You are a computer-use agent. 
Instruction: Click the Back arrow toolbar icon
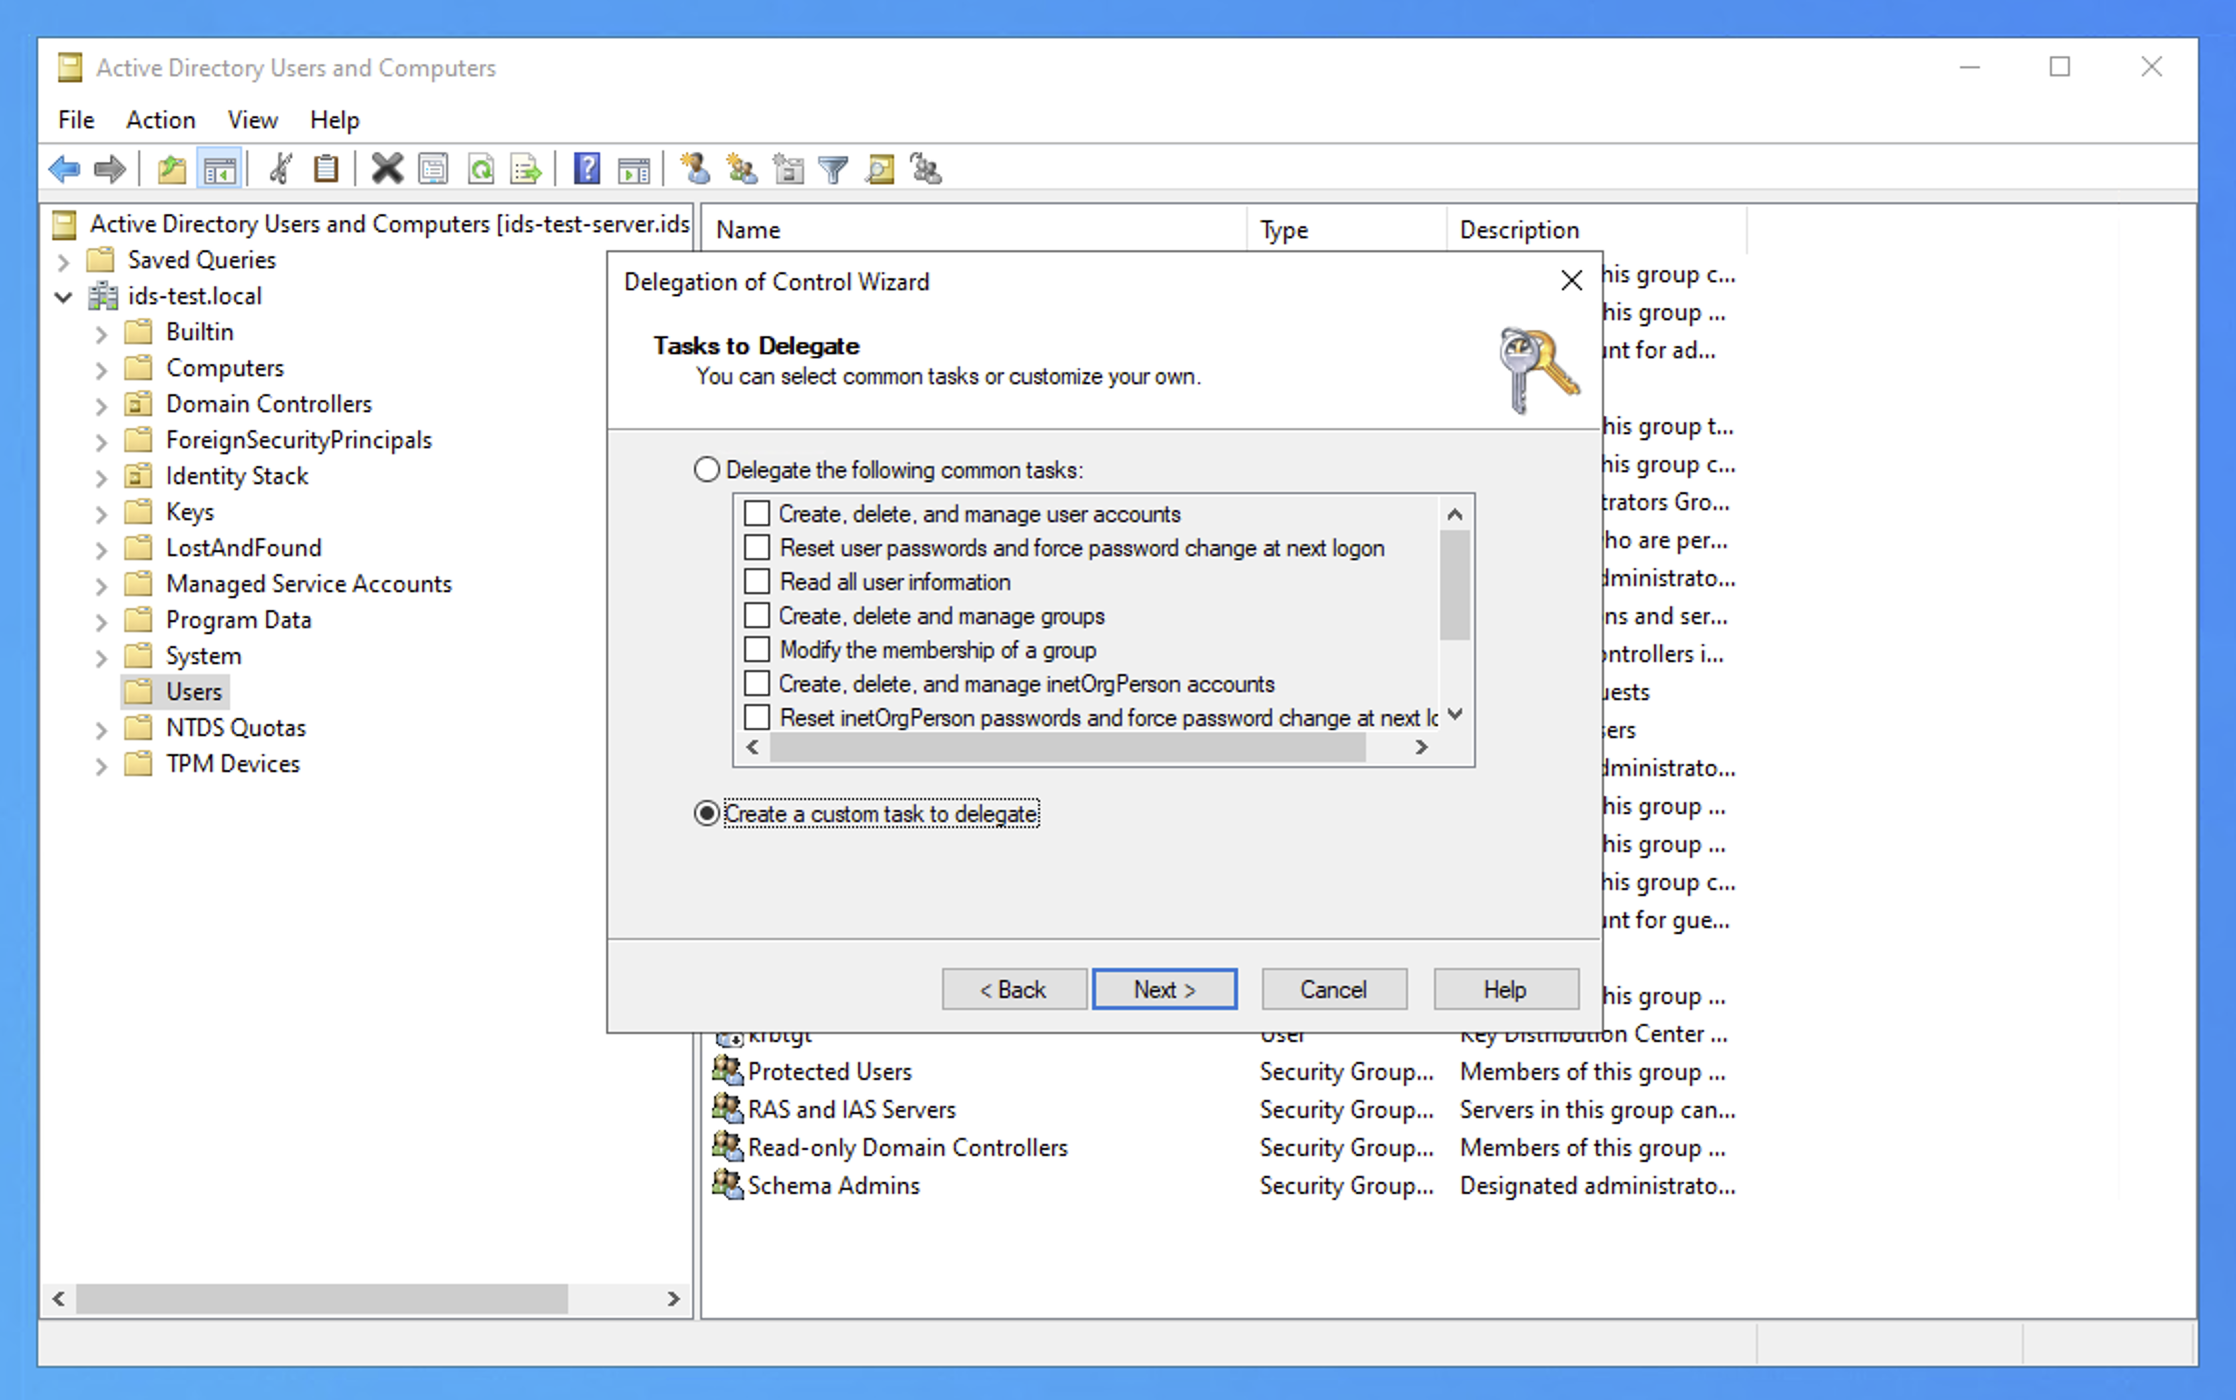click(65, 169)
